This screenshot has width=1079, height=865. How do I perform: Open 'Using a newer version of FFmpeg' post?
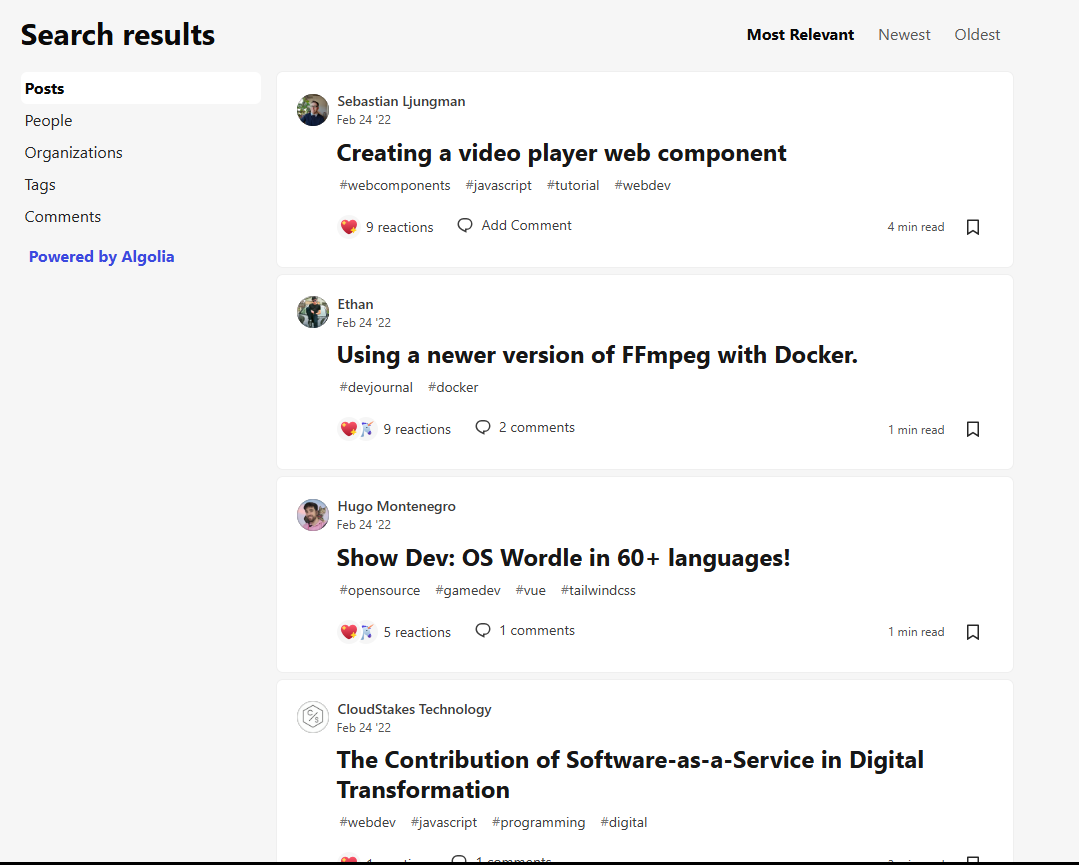[597, 355]
